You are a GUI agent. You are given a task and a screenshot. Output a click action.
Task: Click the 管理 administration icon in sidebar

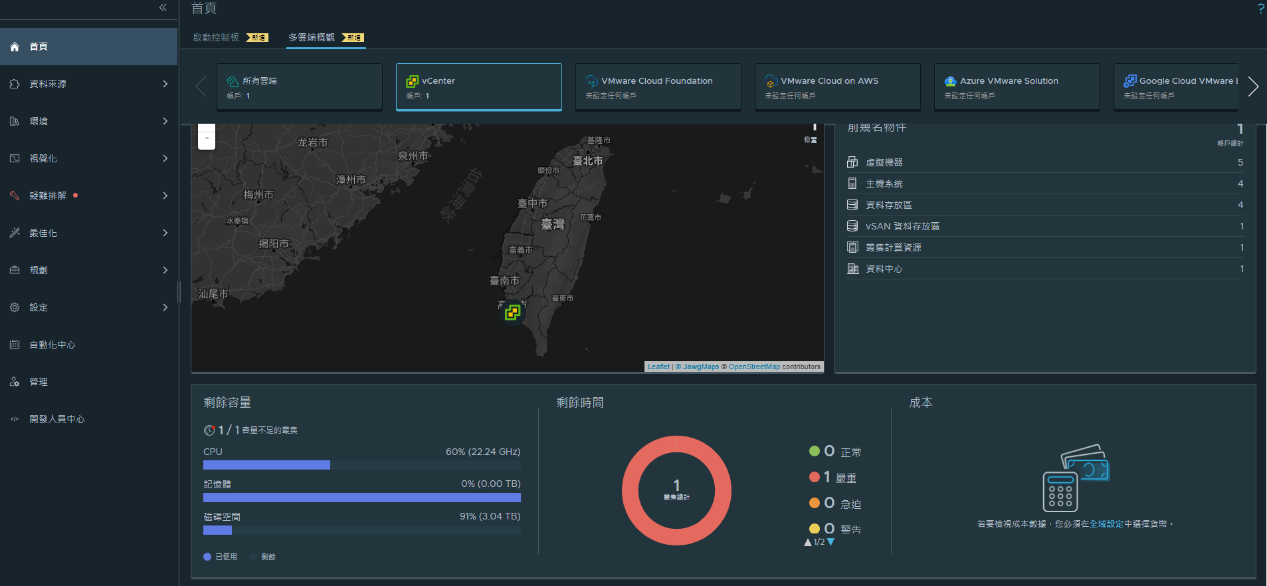click(15, 382)
